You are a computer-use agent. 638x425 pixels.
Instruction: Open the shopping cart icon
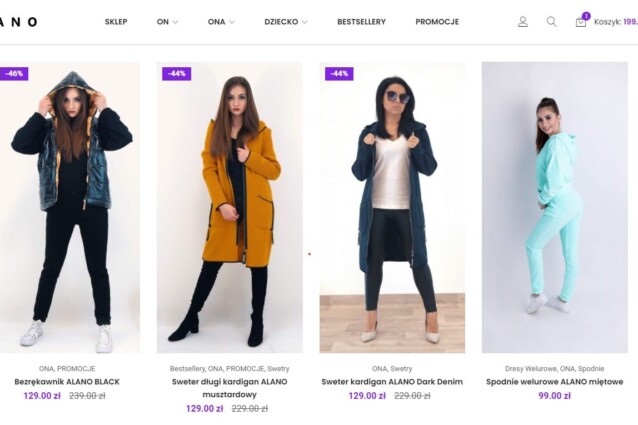pos(581,21)
